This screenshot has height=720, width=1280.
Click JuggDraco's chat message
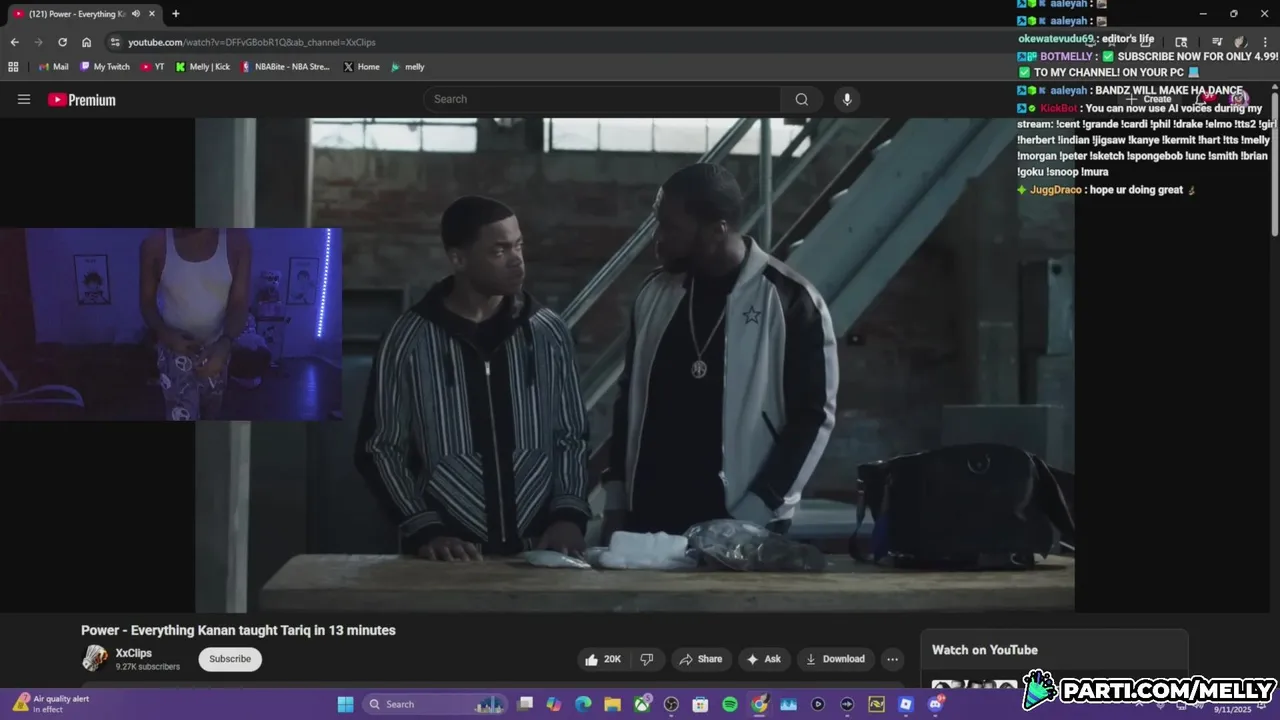1106,190
